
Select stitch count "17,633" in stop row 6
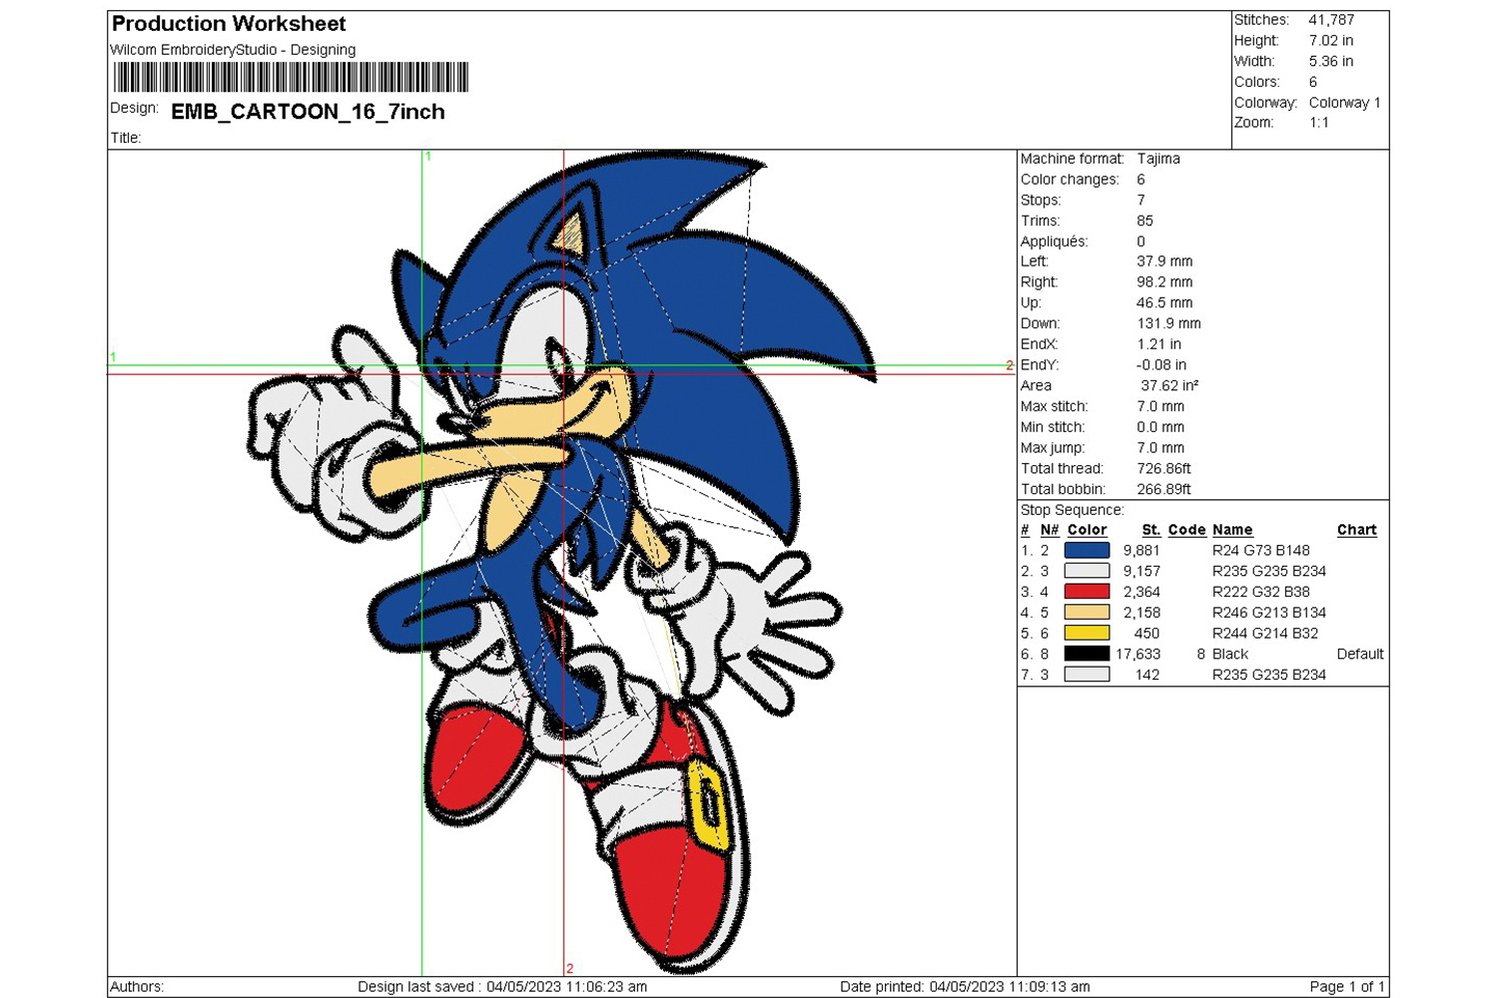coord(1138,654)
